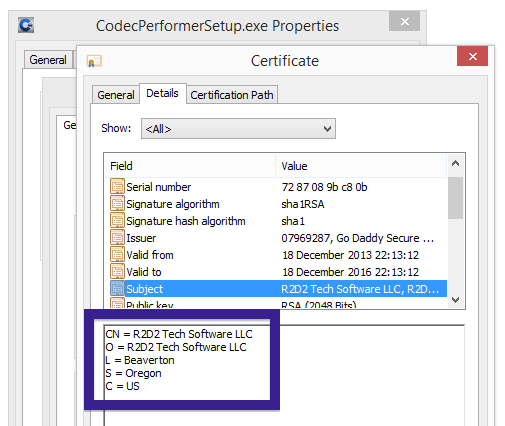Open the Properties window General tab
The width and height of the screenshot is (505, 426).
coord(48,60)
